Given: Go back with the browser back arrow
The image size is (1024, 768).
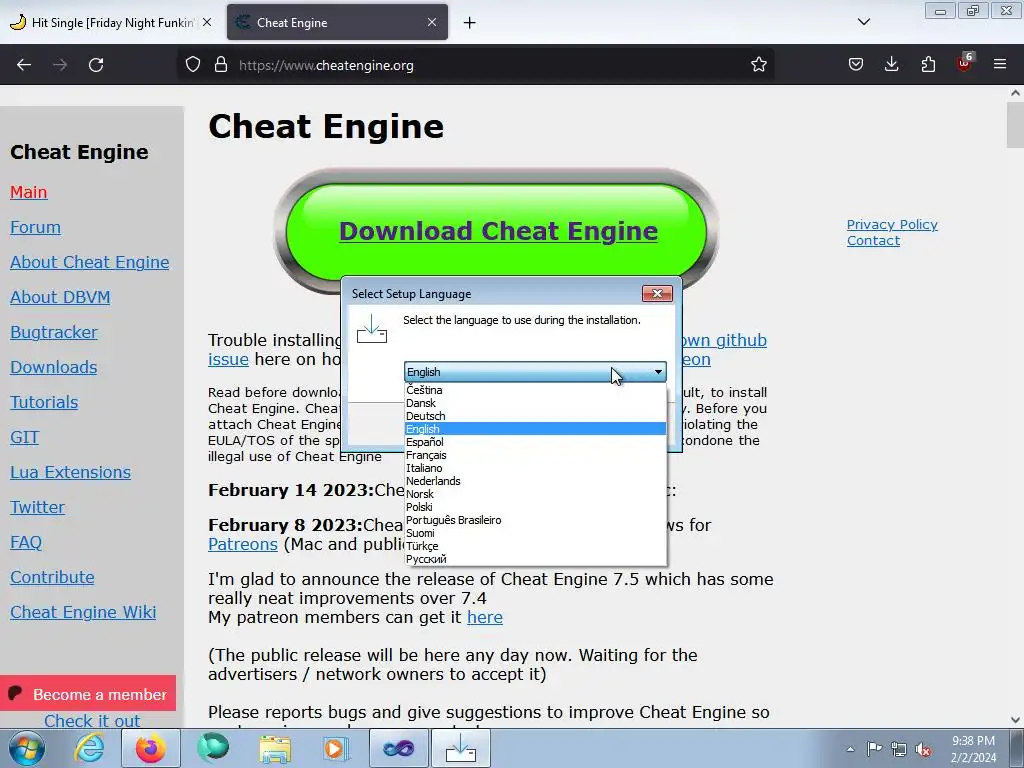Looking at the screenshot, I should click(24, 65).
